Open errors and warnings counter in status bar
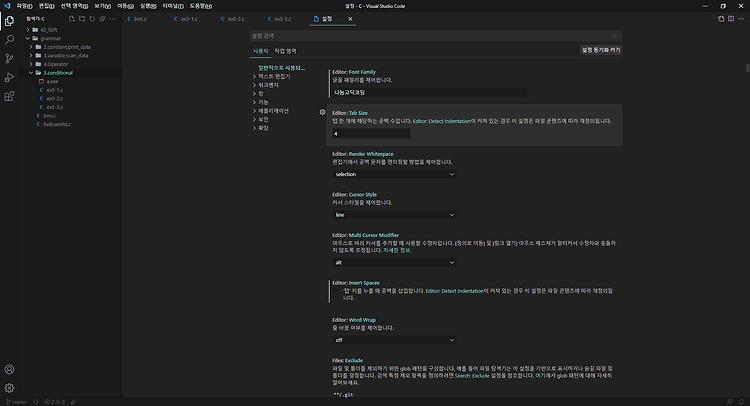Screen dimensions: 750x406 click(55, 402)
